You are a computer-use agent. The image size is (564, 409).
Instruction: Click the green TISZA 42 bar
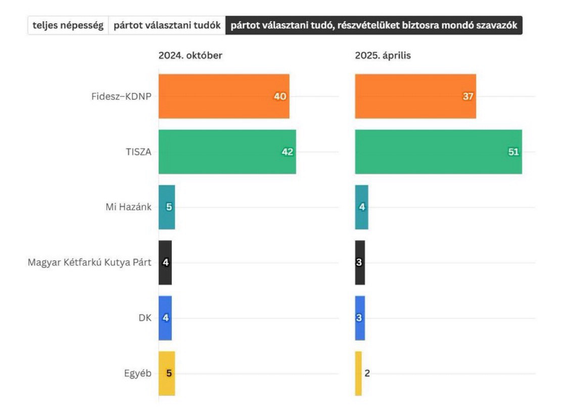(227, 152)
